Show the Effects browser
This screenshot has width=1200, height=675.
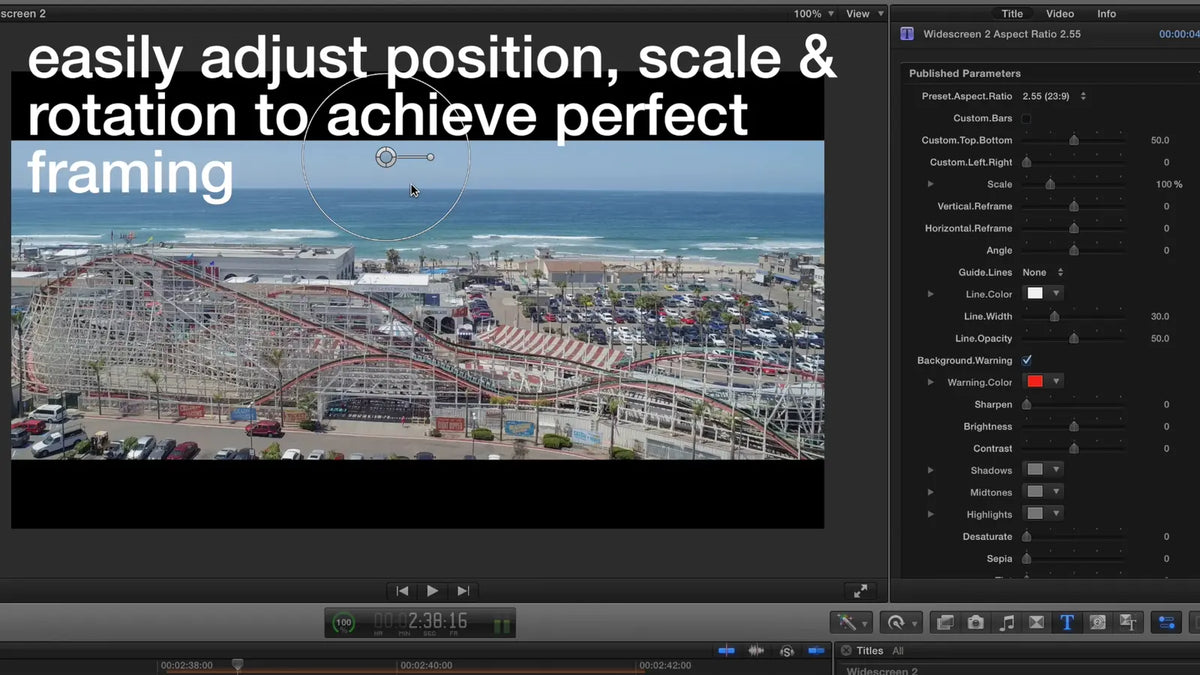click(944, 622)
